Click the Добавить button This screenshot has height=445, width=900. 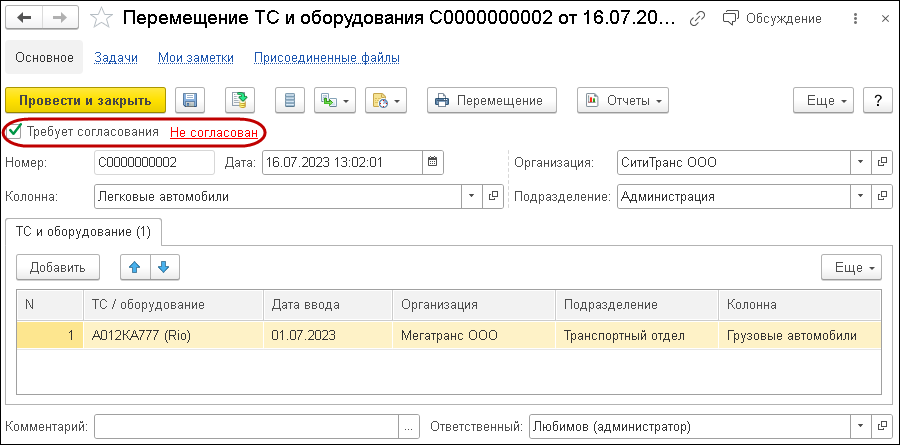coord(57,268)
